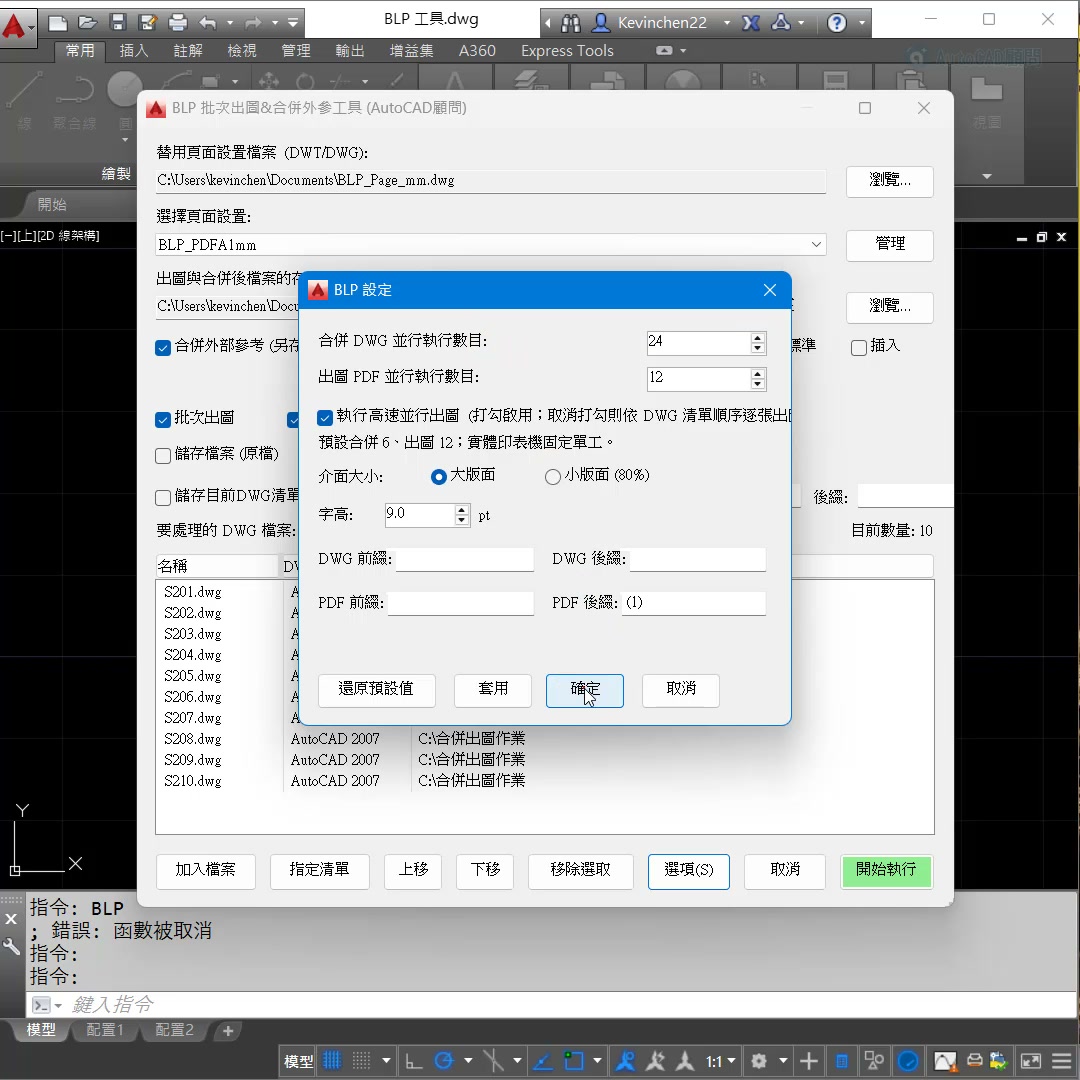Open the Kevinchen22 account dropdown arrow

[727, 23]
